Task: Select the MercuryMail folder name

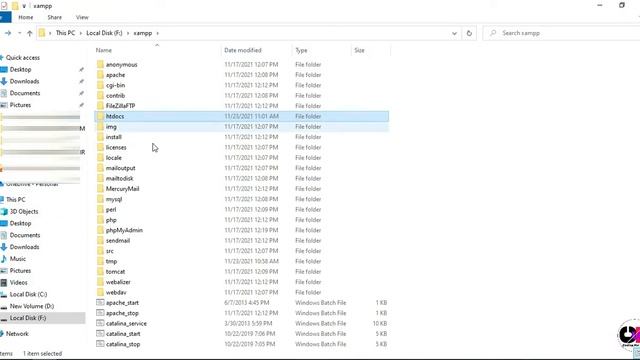Action: [x=122, y=189]
